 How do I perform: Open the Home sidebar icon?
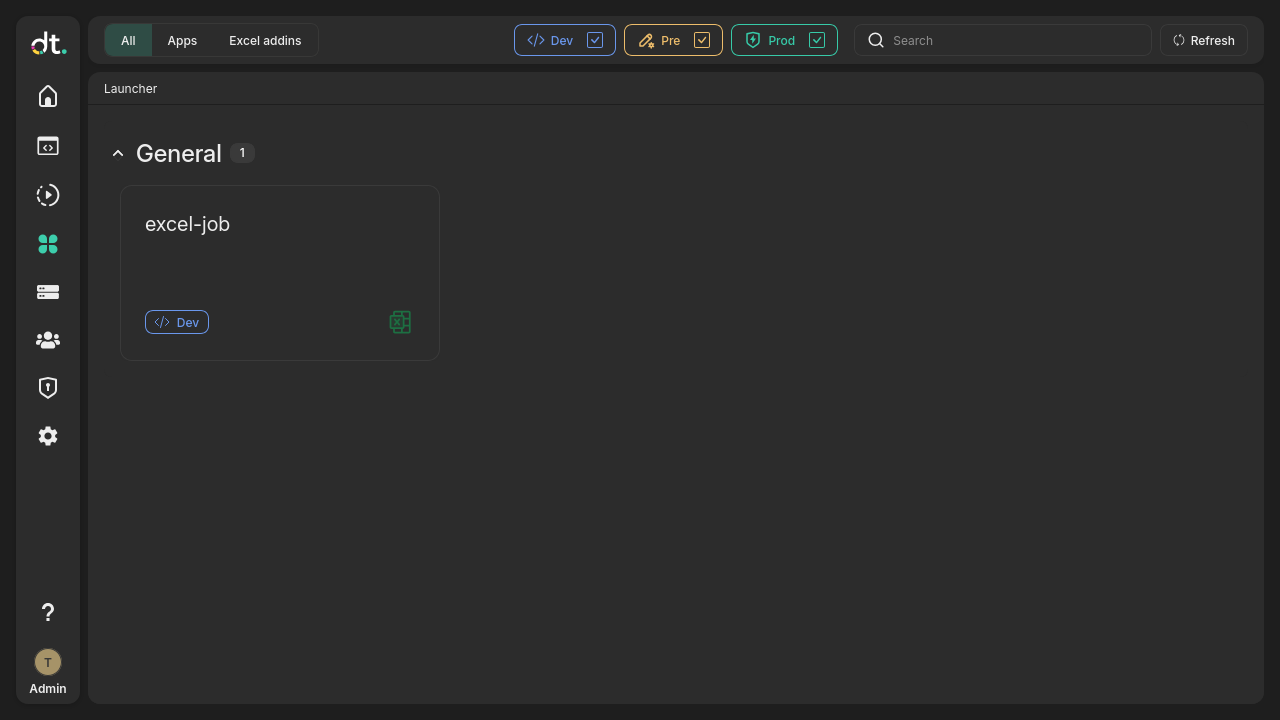pos(48,96)
